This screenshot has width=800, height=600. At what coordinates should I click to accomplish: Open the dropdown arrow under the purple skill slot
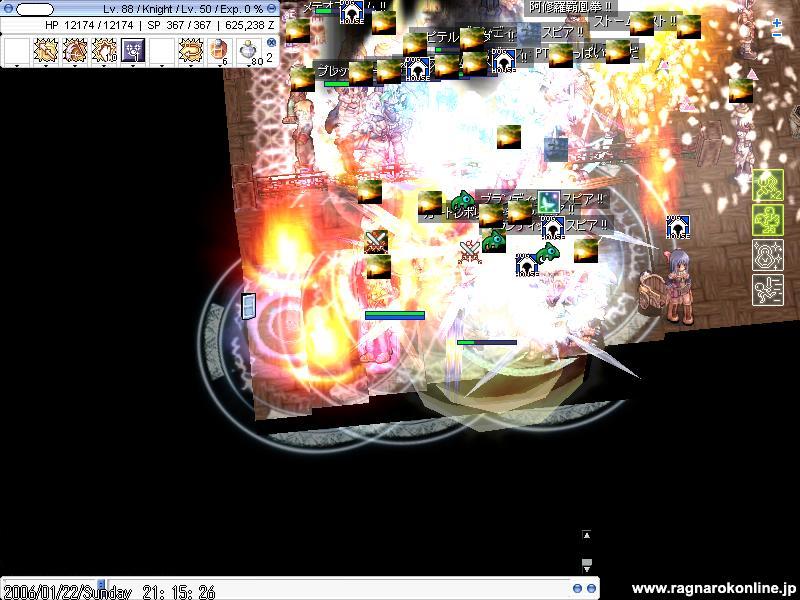(133, 66)
